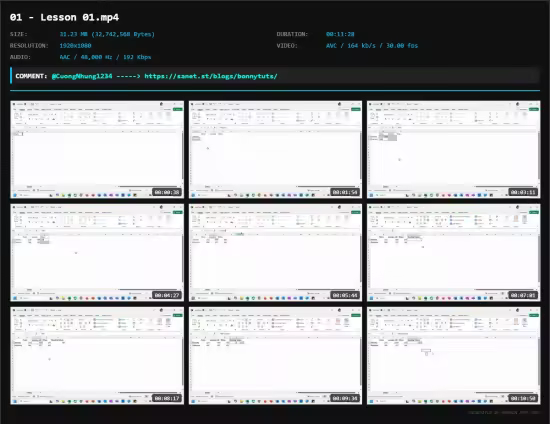Select the last thumbnail stamped 00:10:50
Screen dimensions: 550x424
tap(454, 356)
